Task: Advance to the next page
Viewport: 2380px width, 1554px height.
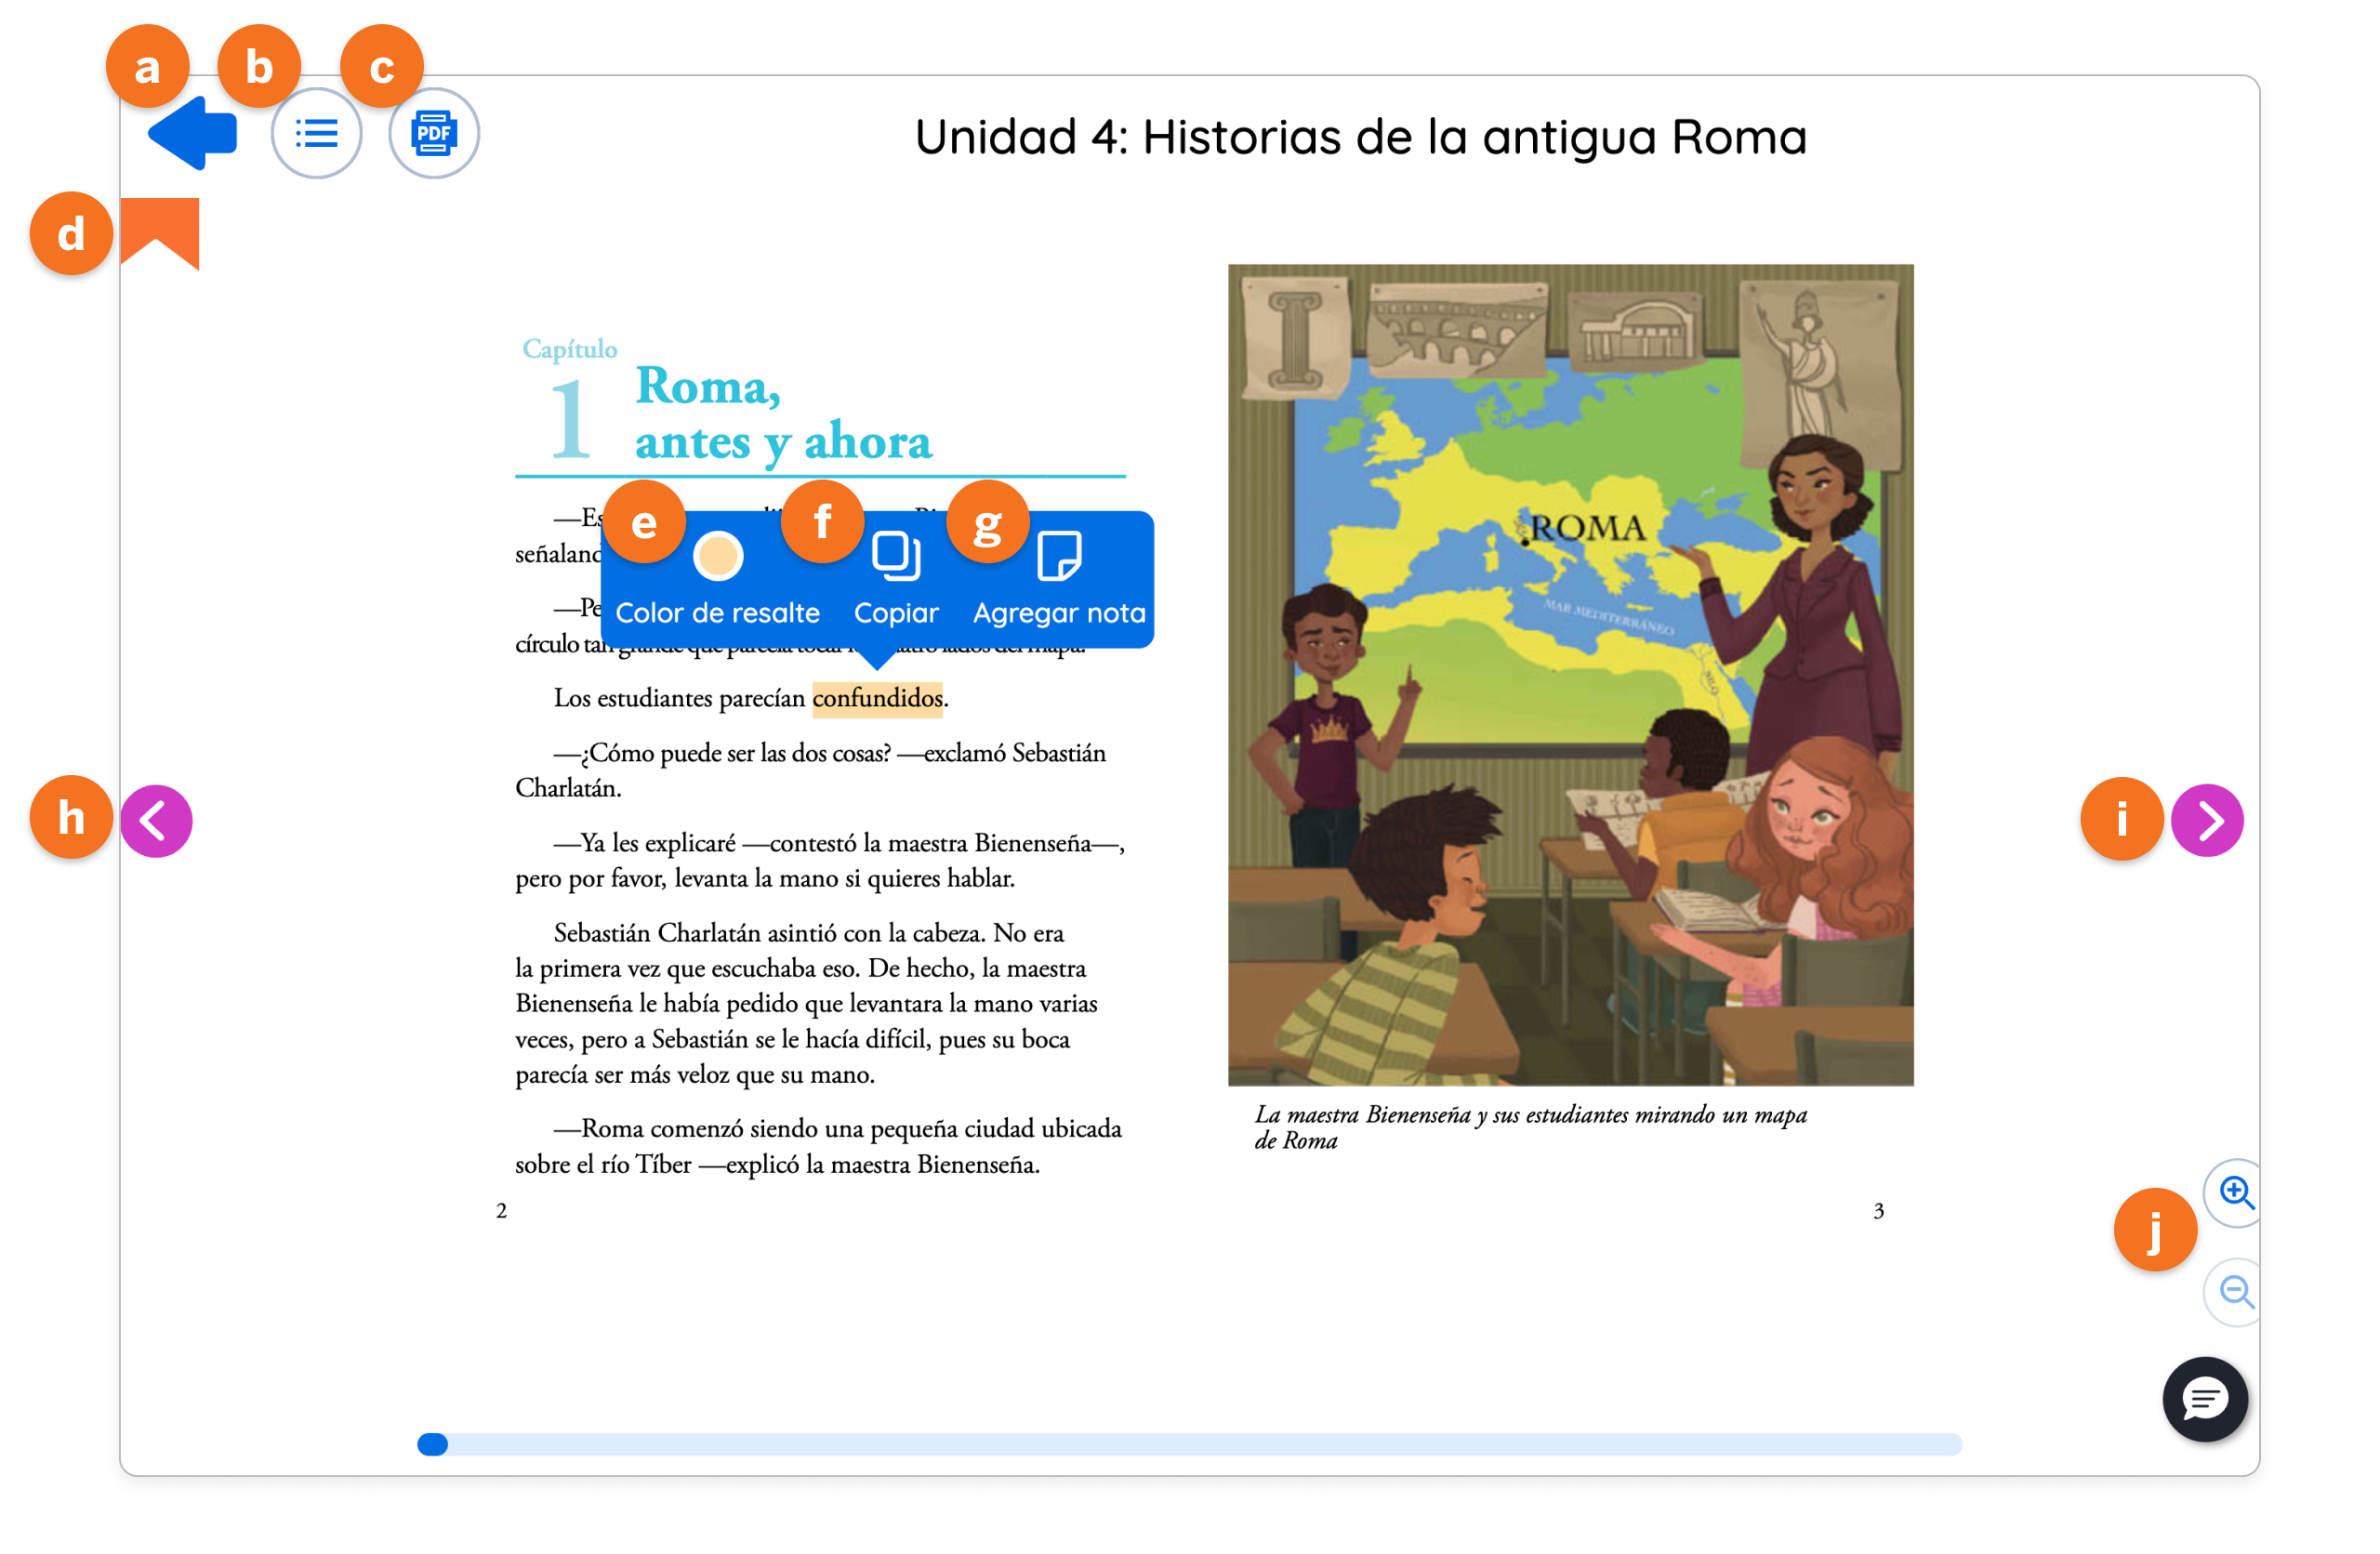Action: 2210,819
